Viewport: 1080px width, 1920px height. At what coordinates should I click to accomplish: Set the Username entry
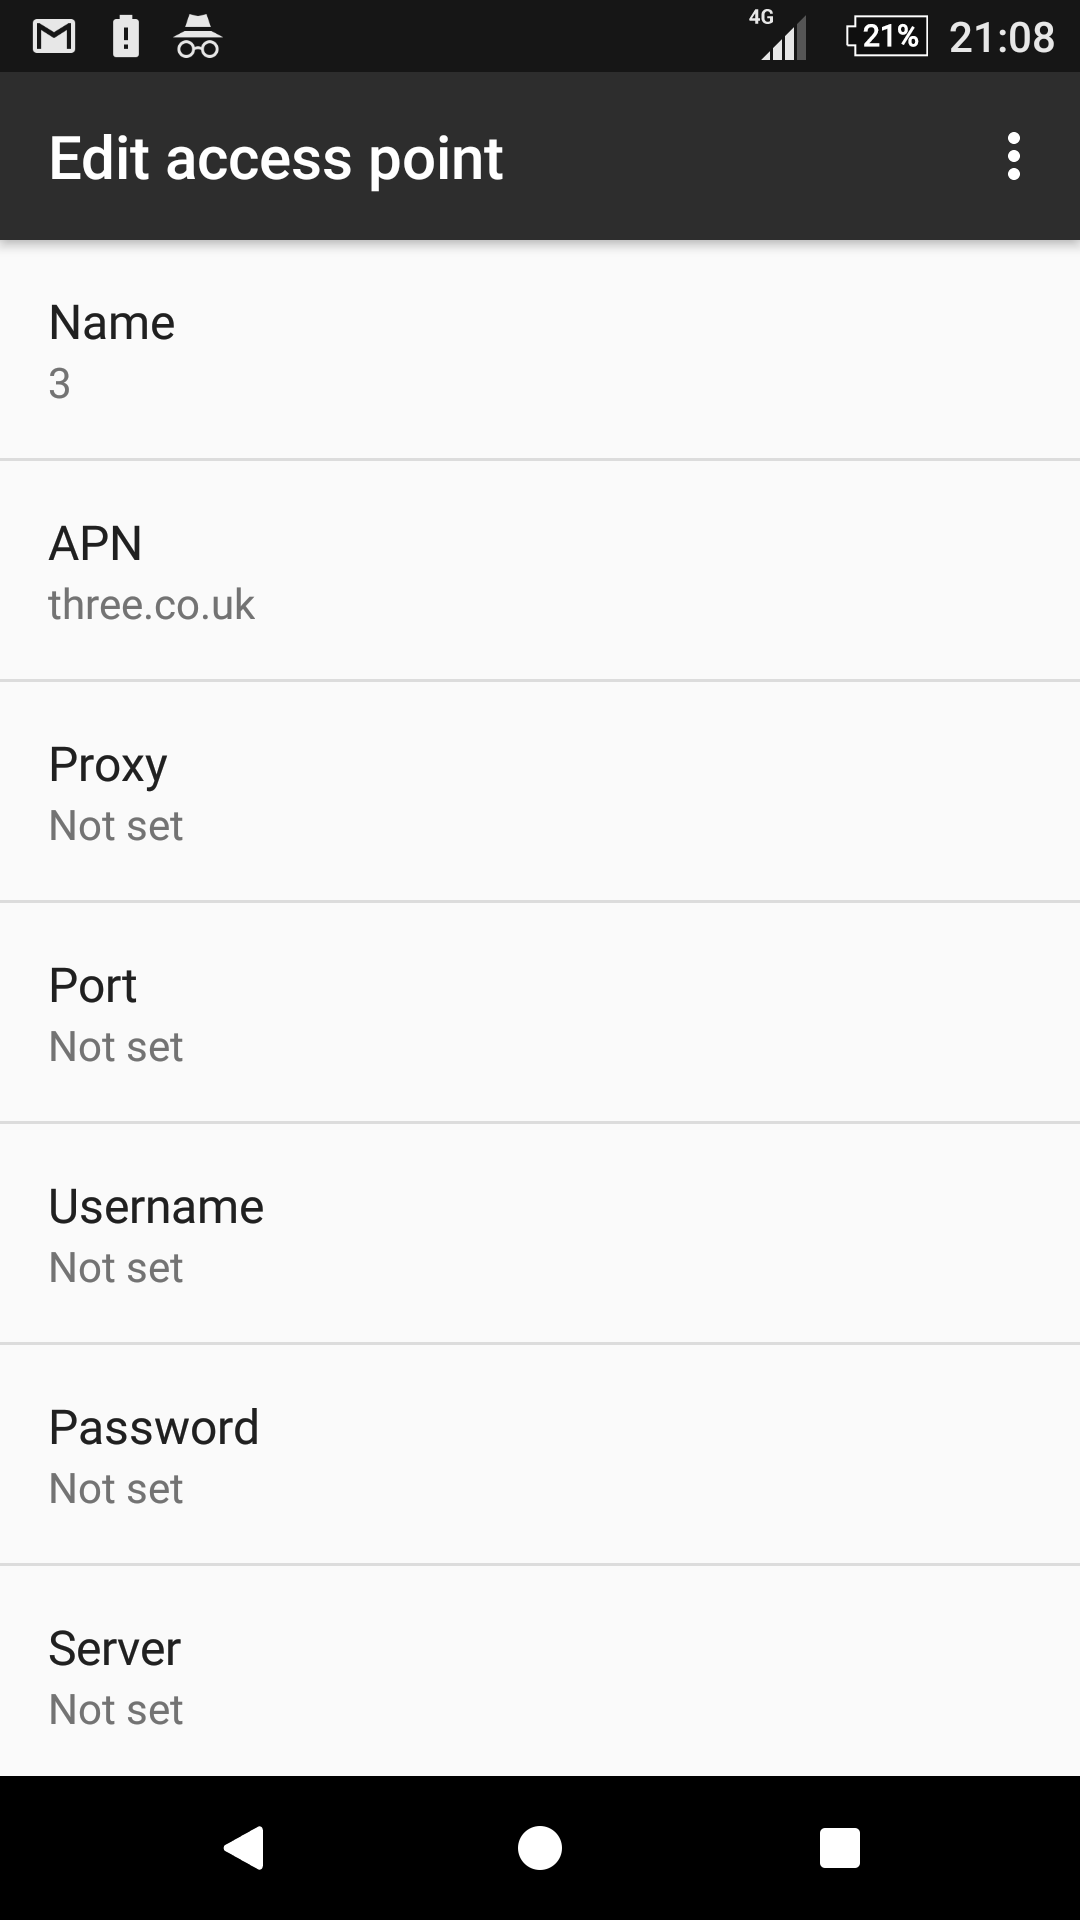[540, 1235]
